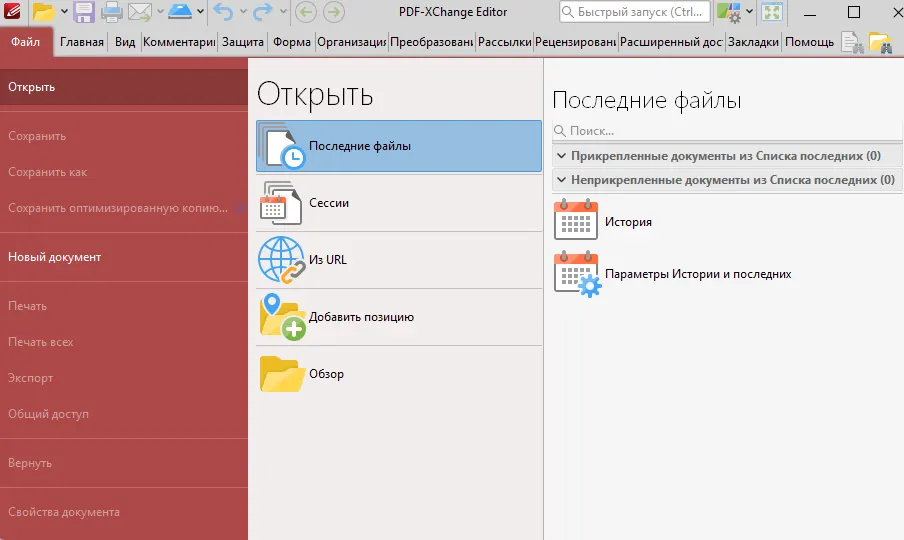Click the История calendar icon
Image resolution: width=904 pixels, height=540 pixels.
[575, 220]
